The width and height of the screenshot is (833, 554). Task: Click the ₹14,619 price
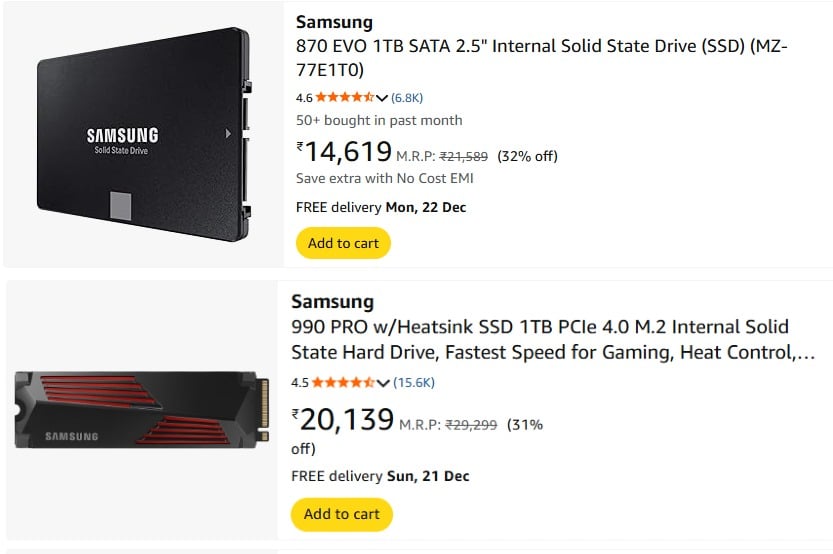pyautogui.click(x=344, y=152)
